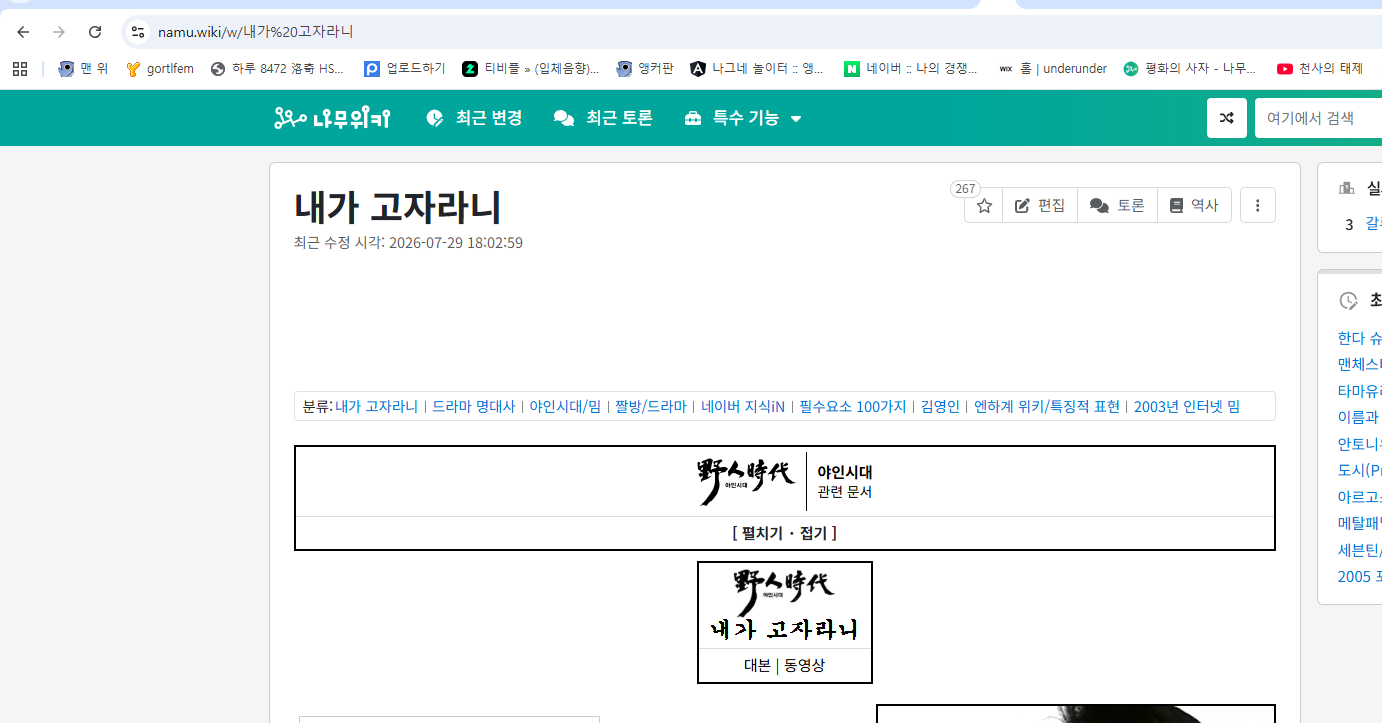Viewport: 1382px width, 723px height.
Task: Open the 티비플 bookmark
Action: click(530, 68)
